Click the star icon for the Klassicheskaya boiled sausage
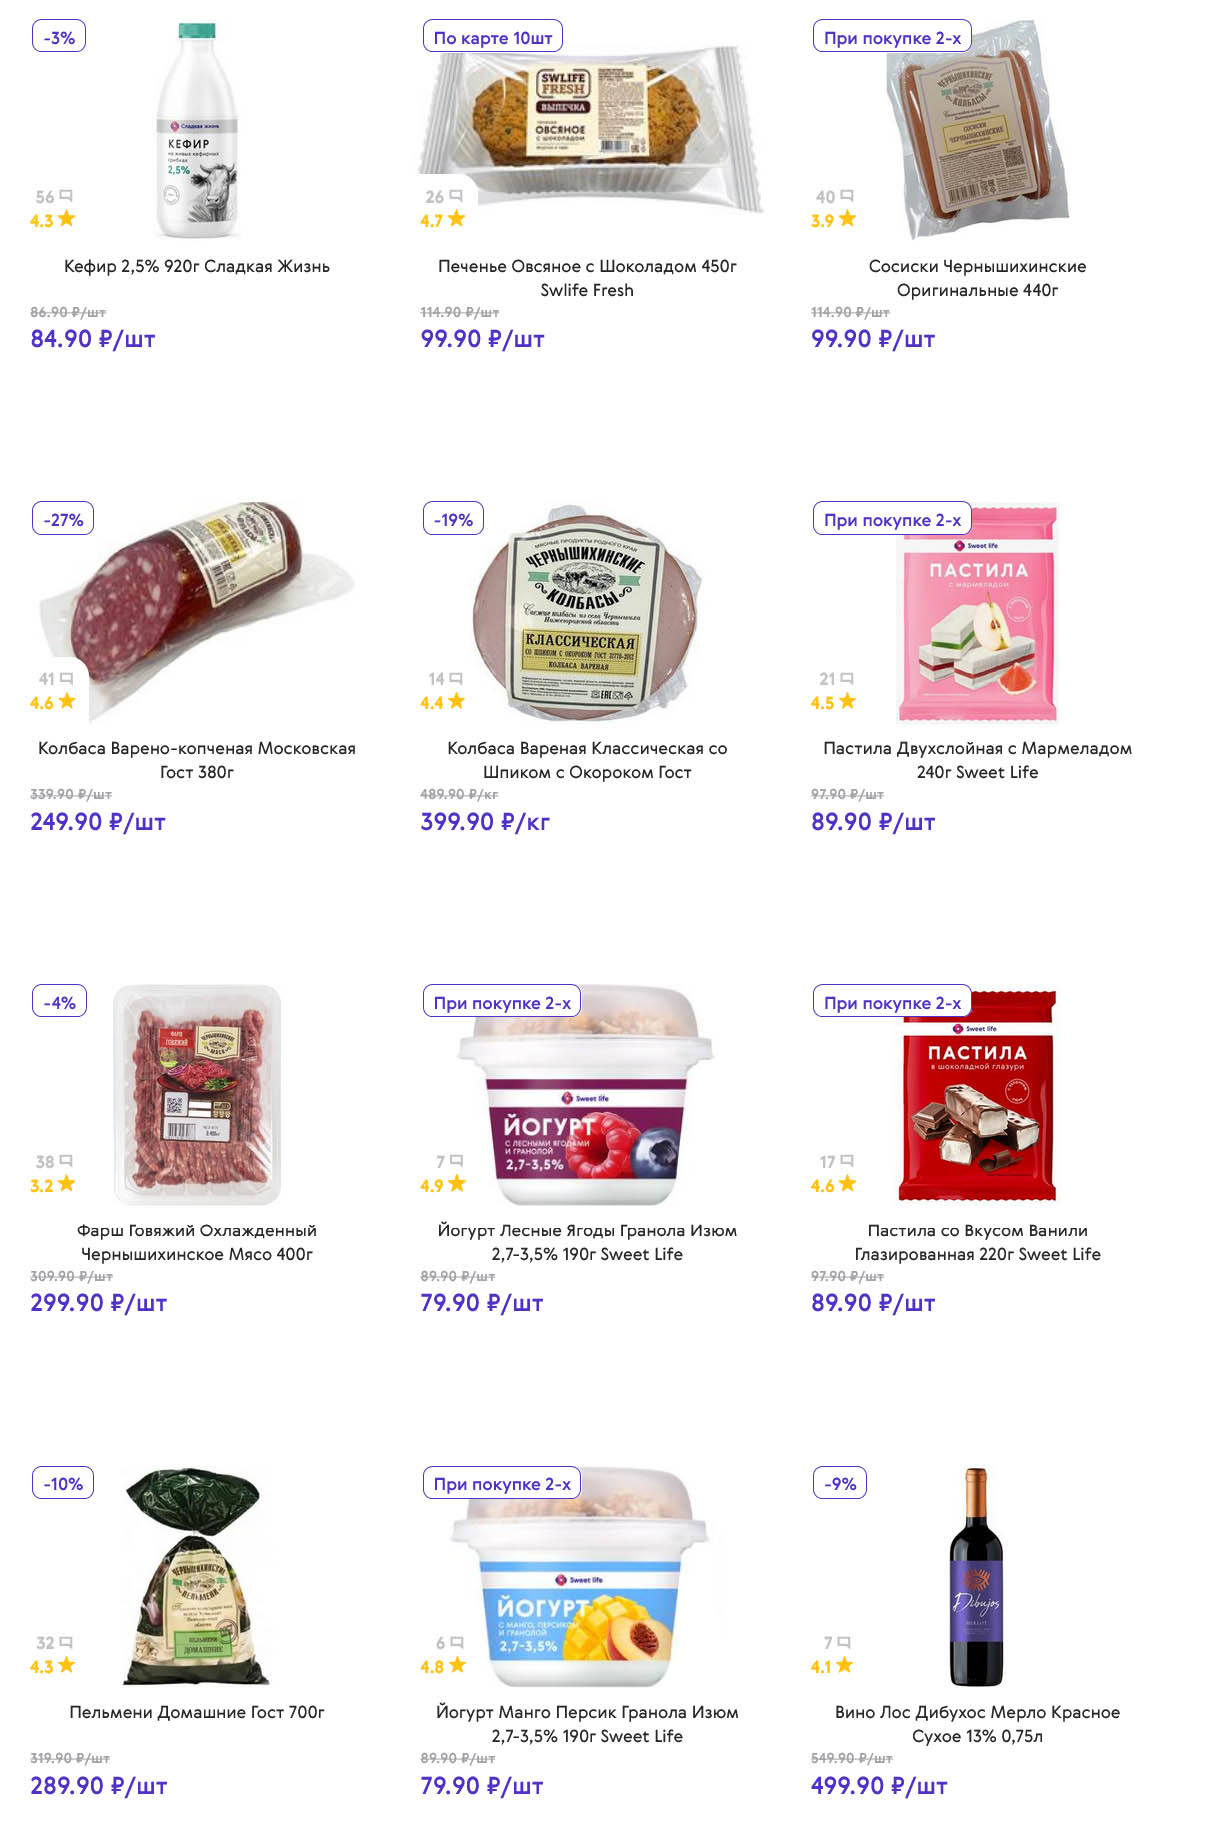The image size is (1207, 1842). coord(456,701)
